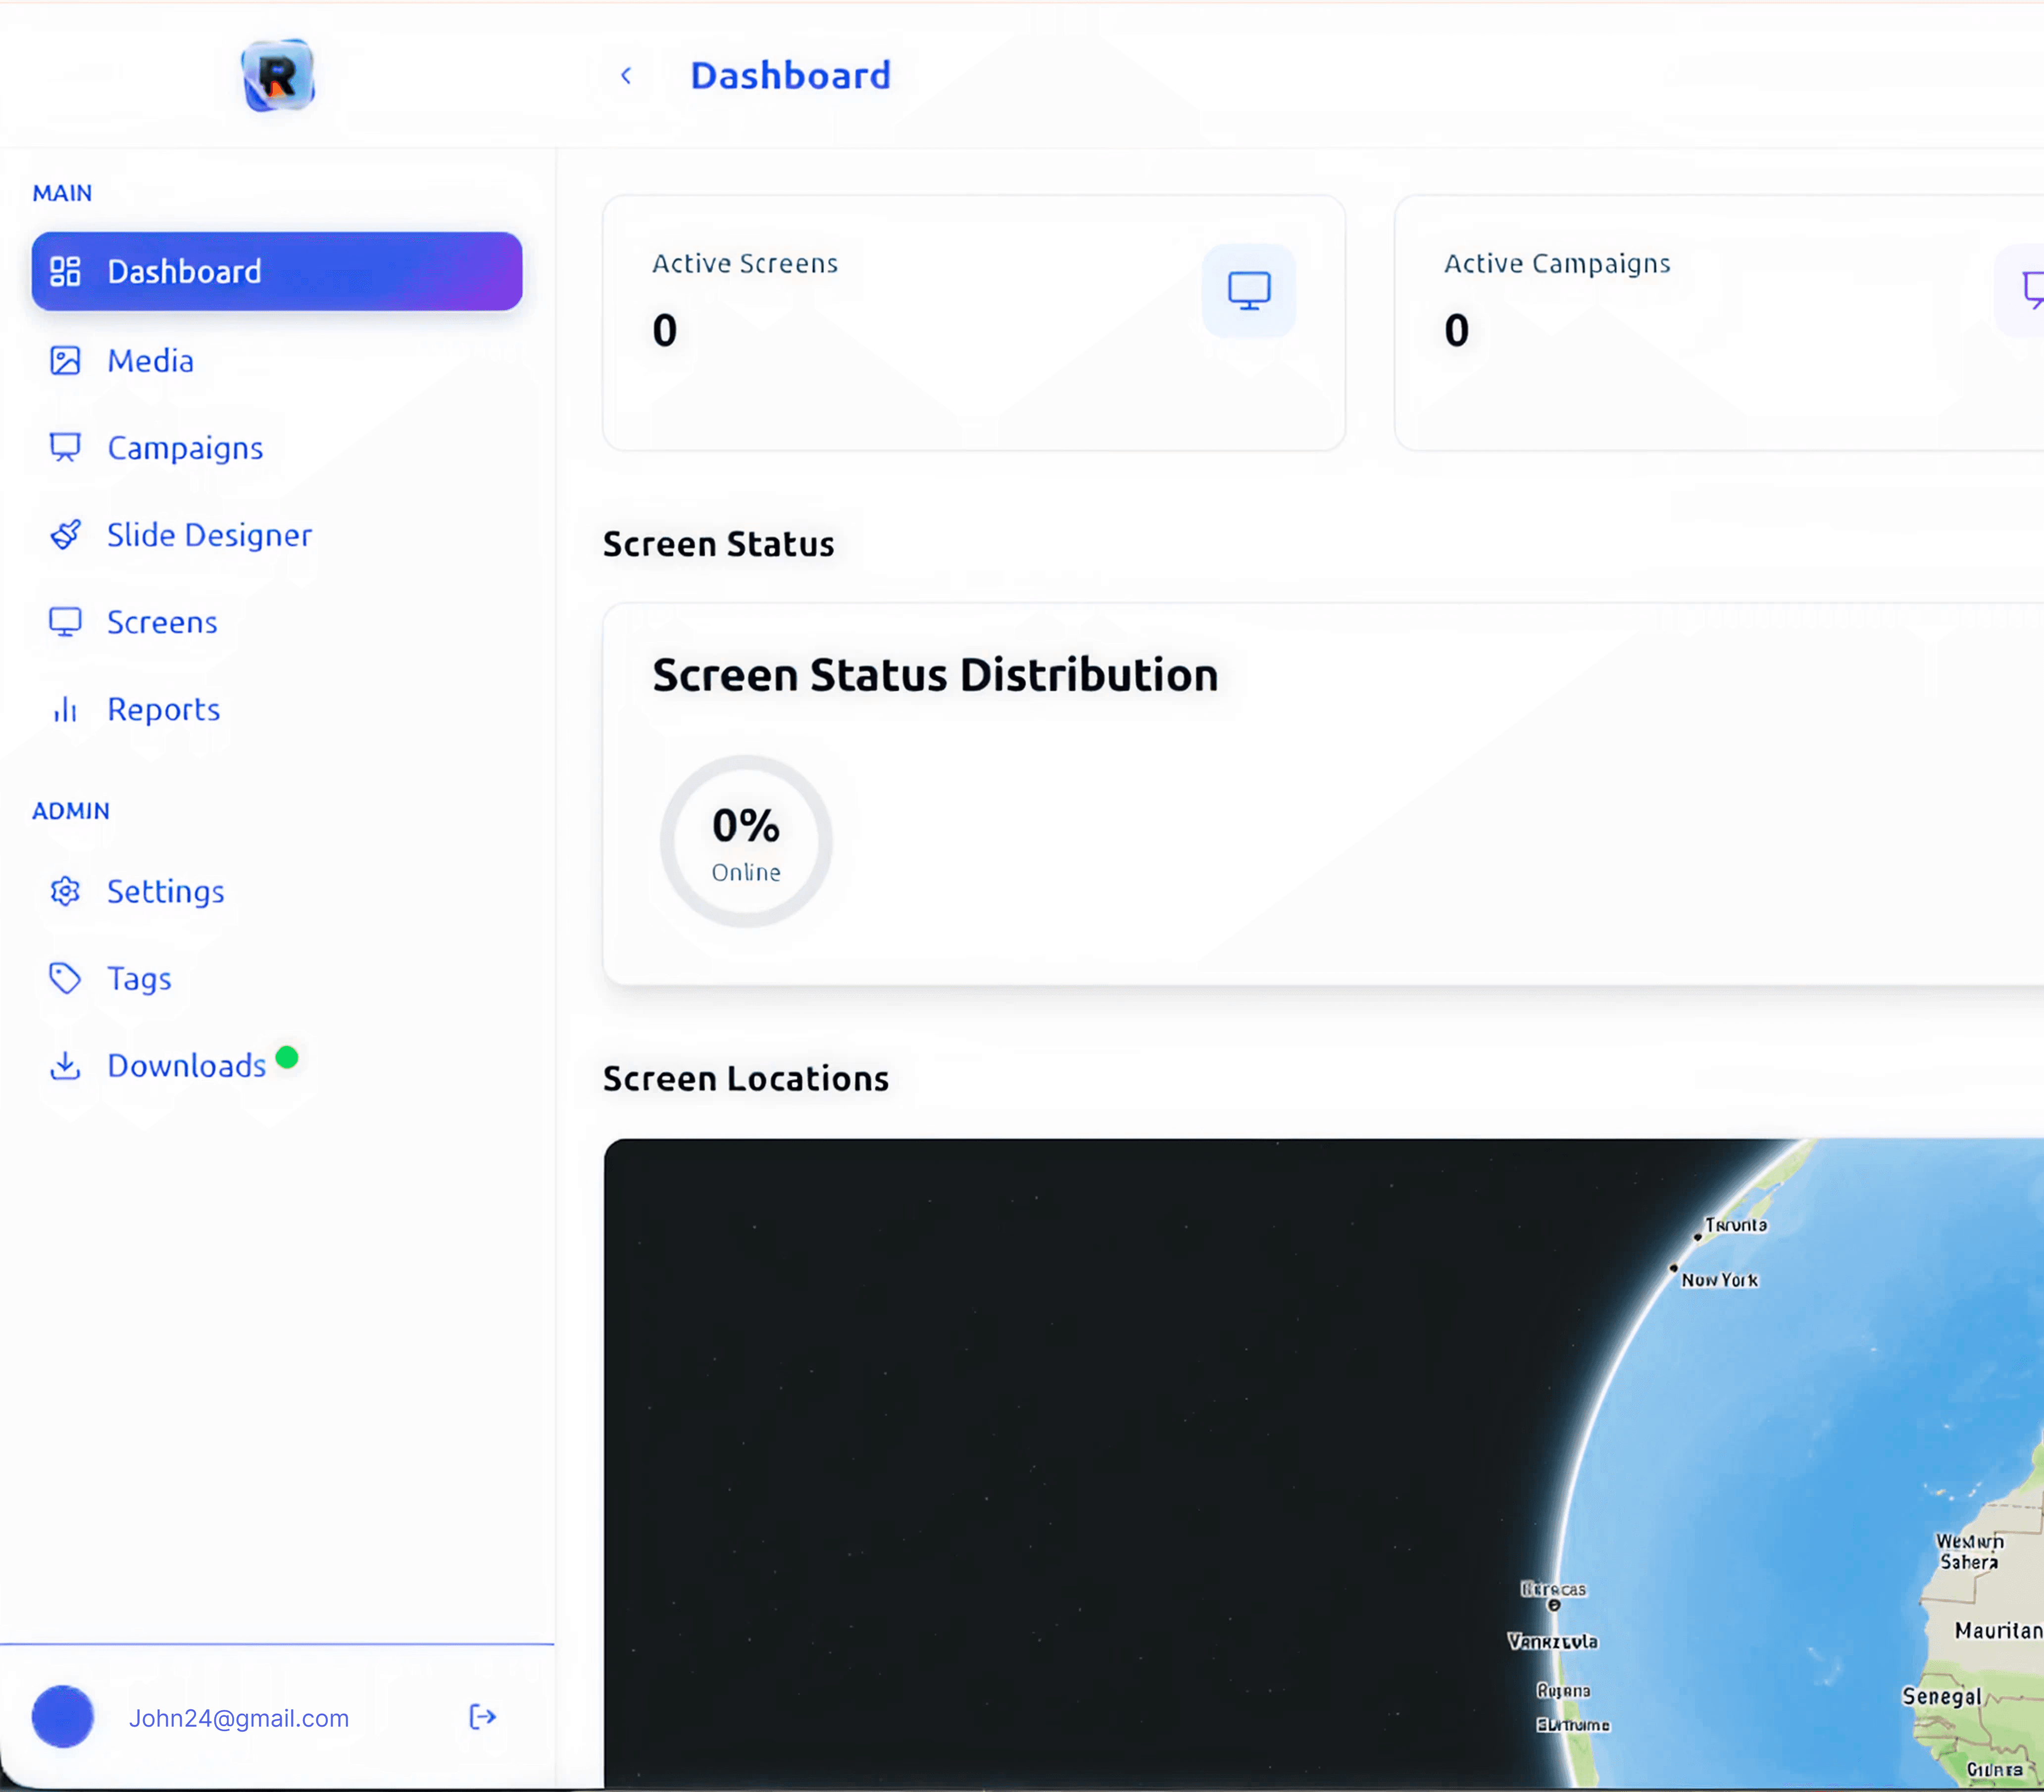Click the Media image icon
Screen dimensions: 2044x1792
coord(66,361)
